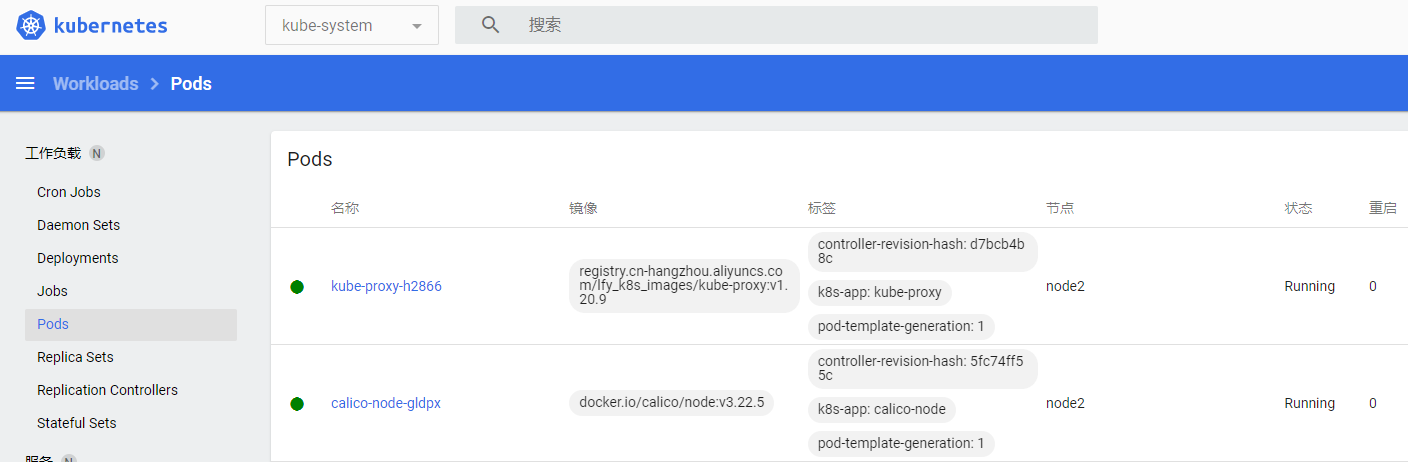Open Jobs from the sidebar
This screenshot has height=462, width=1408.
(x=52, y=291)
